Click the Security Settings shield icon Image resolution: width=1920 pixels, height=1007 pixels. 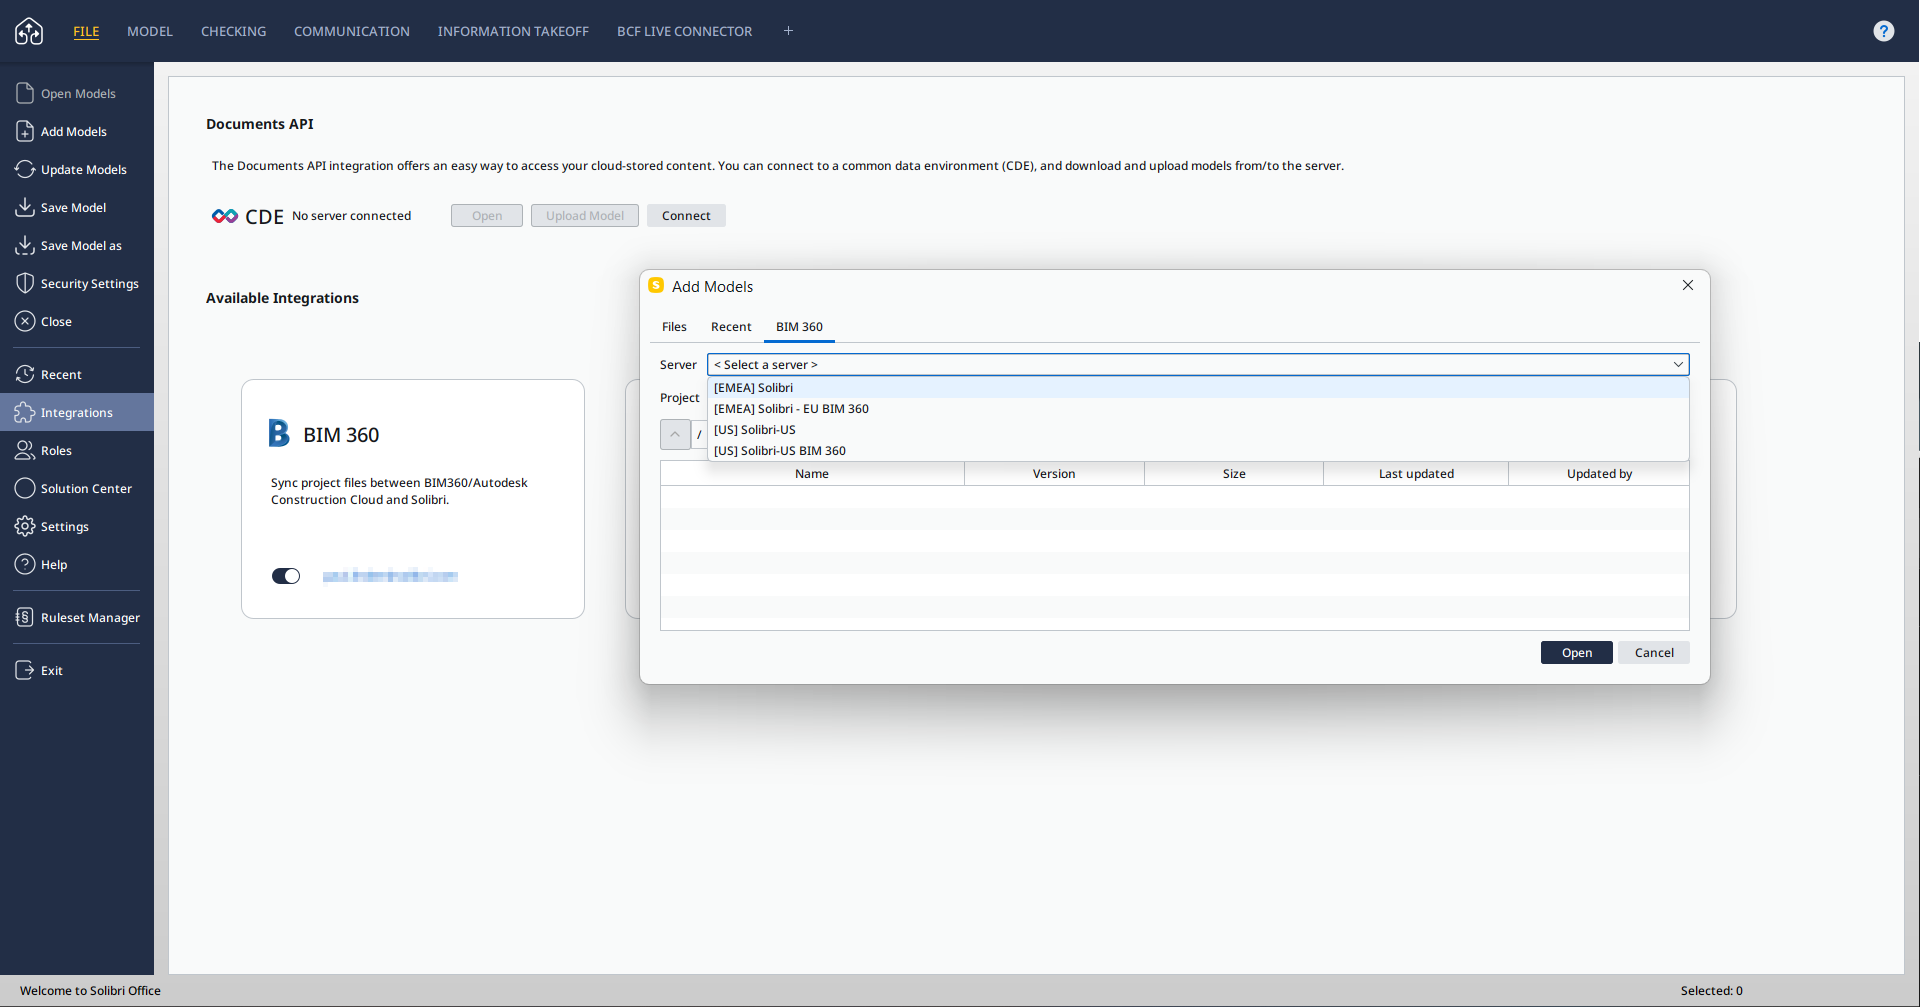pos(25,283)
